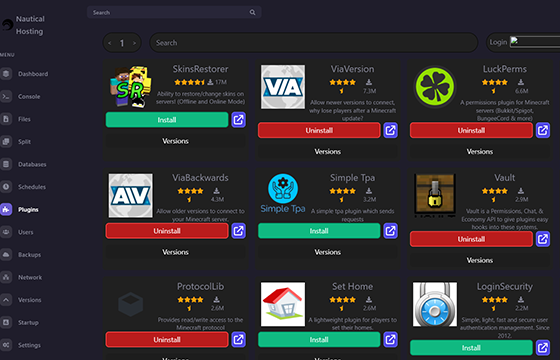Open the Dashboard sidebar icon
Image resolution: width=560 pixels, height=360 pixels.
click(x=6, y=74)
